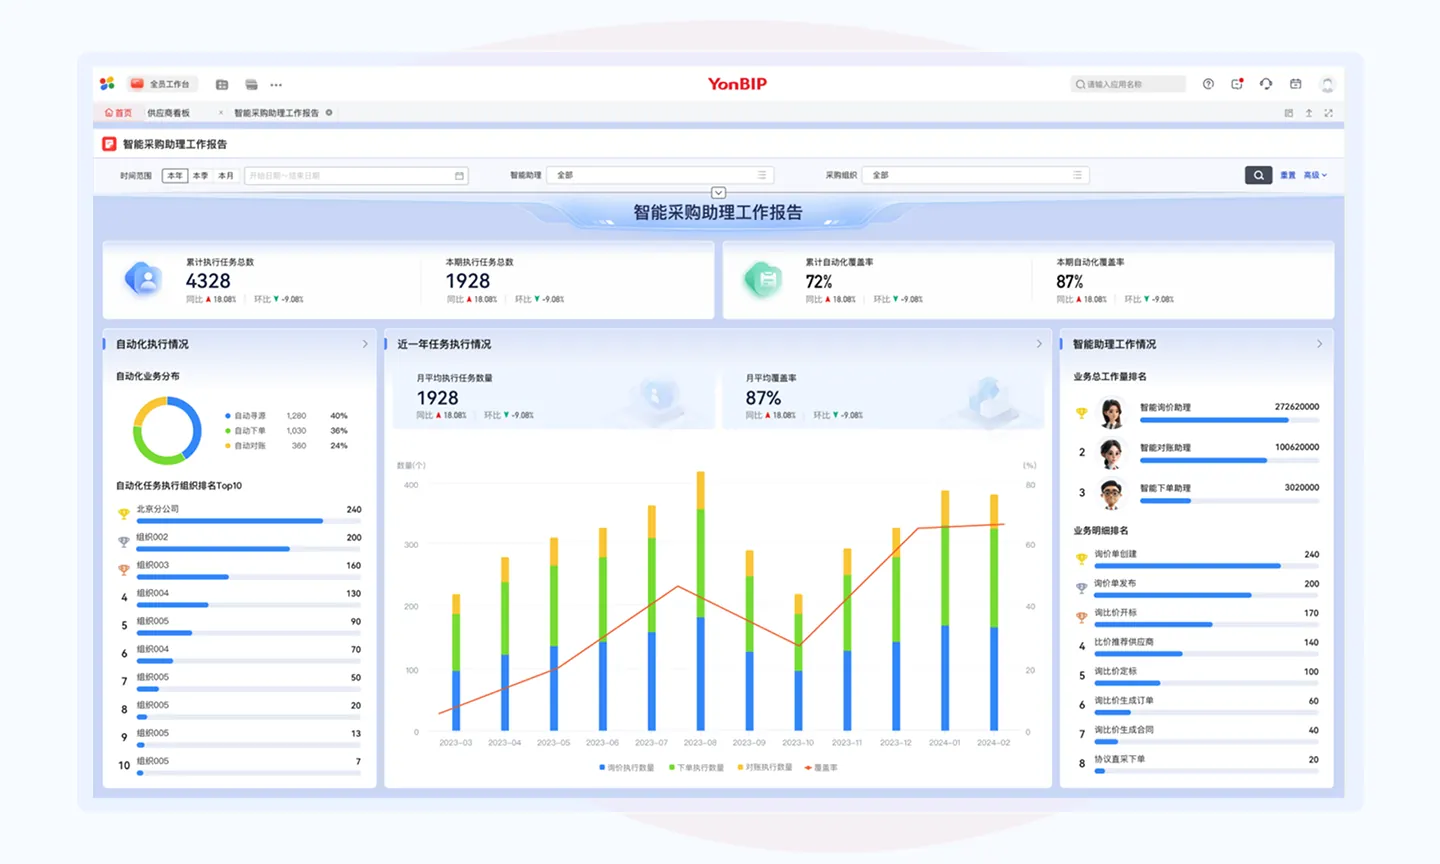Select the 本年 time range option
This screenshot has width=1440, height=864.
[x=175, y=176]
